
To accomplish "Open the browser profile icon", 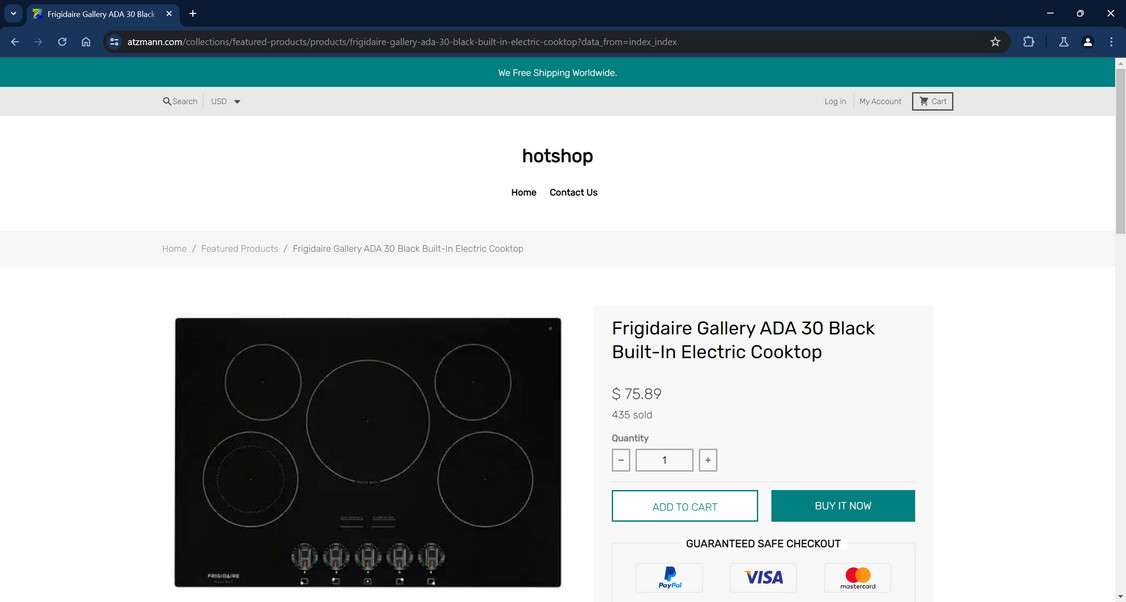I will coord(1087,42).
